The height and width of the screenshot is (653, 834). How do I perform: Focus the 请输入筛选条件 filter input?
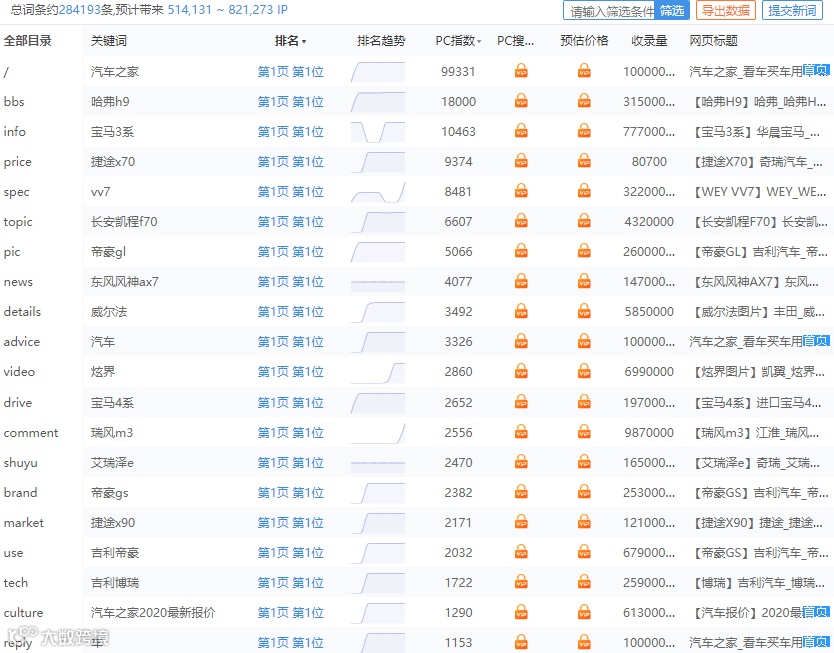click(610, 11)
